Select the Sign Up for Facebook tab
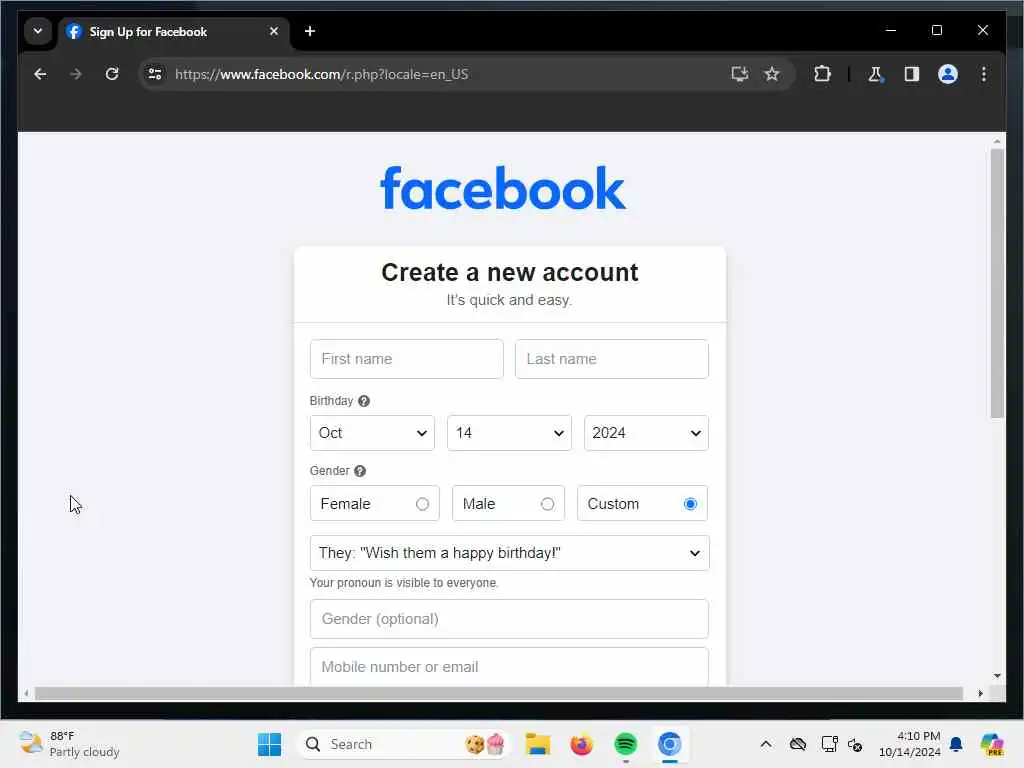The height and width of the screenshot is (768, 1024). [x=173, y=31]
